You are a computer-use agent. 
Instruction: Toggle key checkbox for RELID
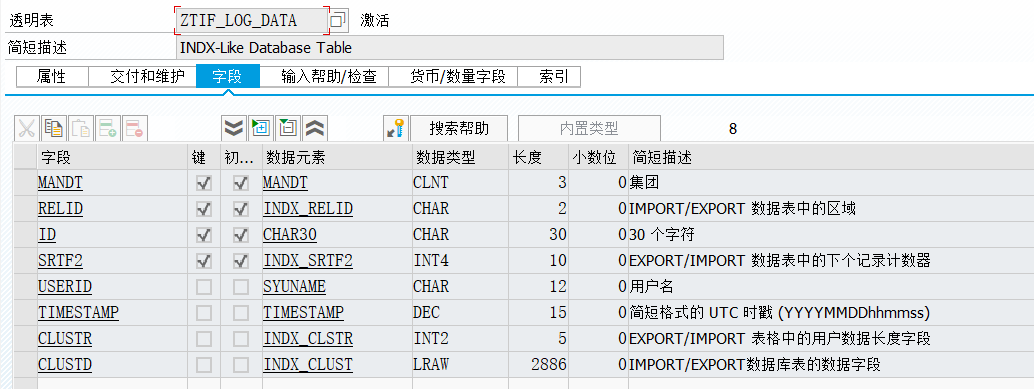point(204,209)
